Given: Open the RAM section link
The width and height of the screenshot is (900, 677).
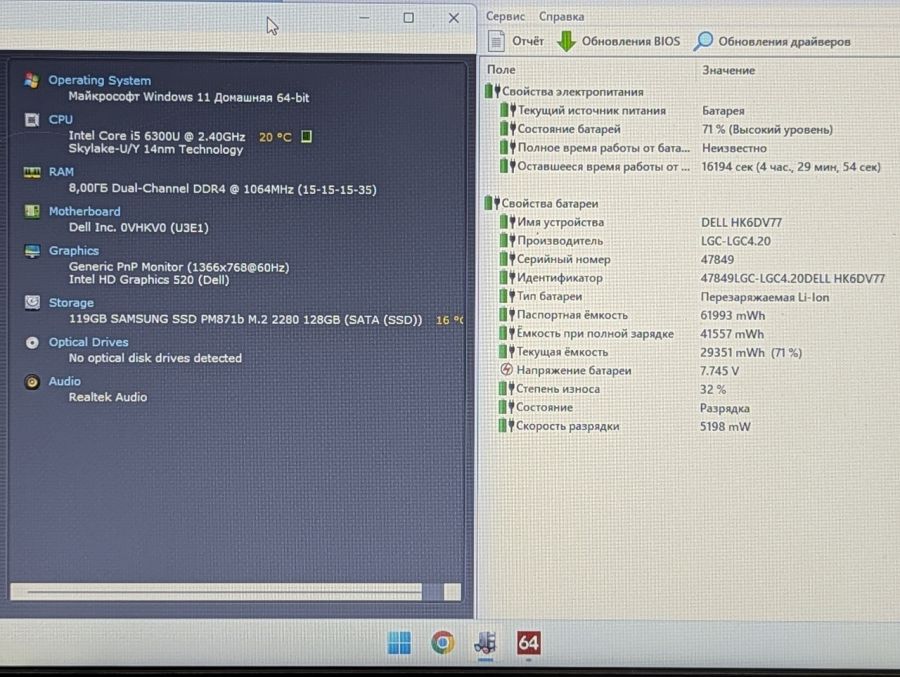Looking at the screenshot, I should (61, 172).
